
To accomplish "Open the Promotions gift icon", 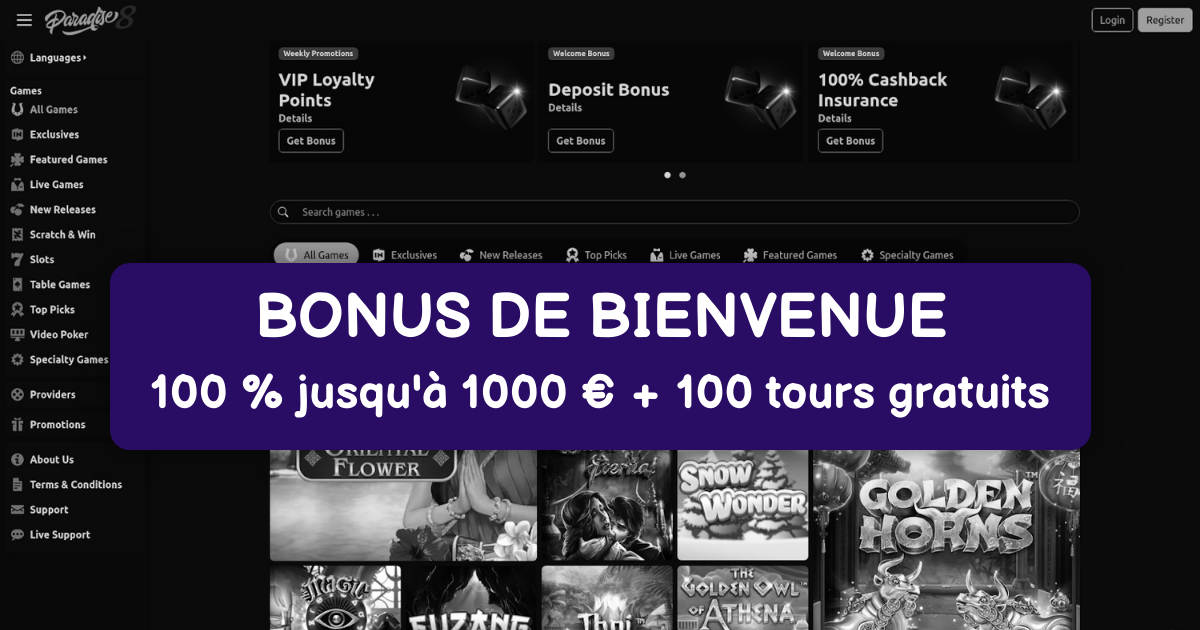I will coord(17,425).
